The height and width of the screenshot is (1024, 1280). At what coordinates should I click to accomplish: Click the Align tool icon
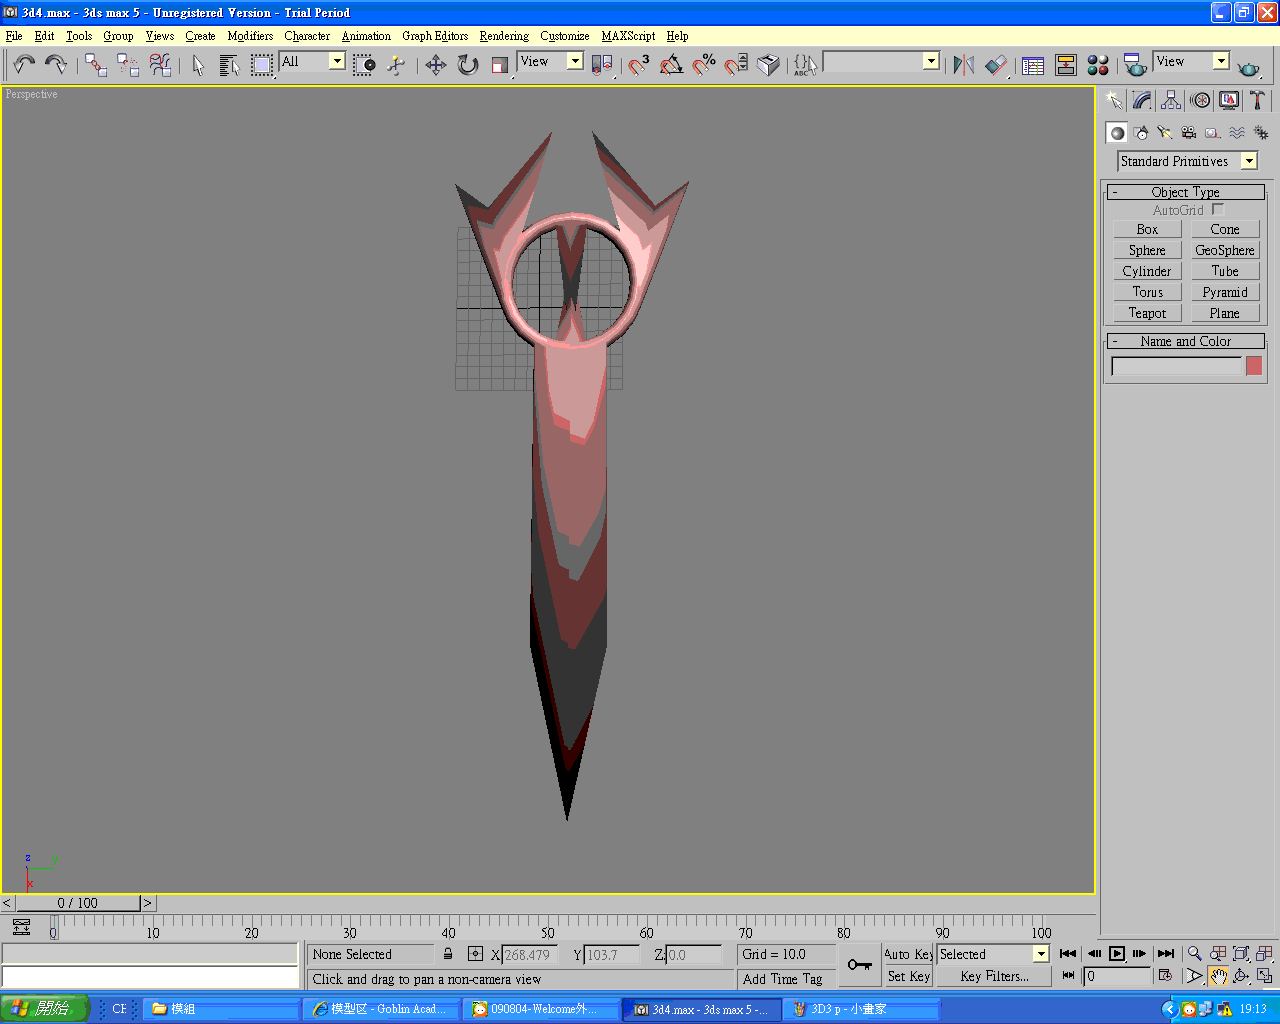pos(996,65)
